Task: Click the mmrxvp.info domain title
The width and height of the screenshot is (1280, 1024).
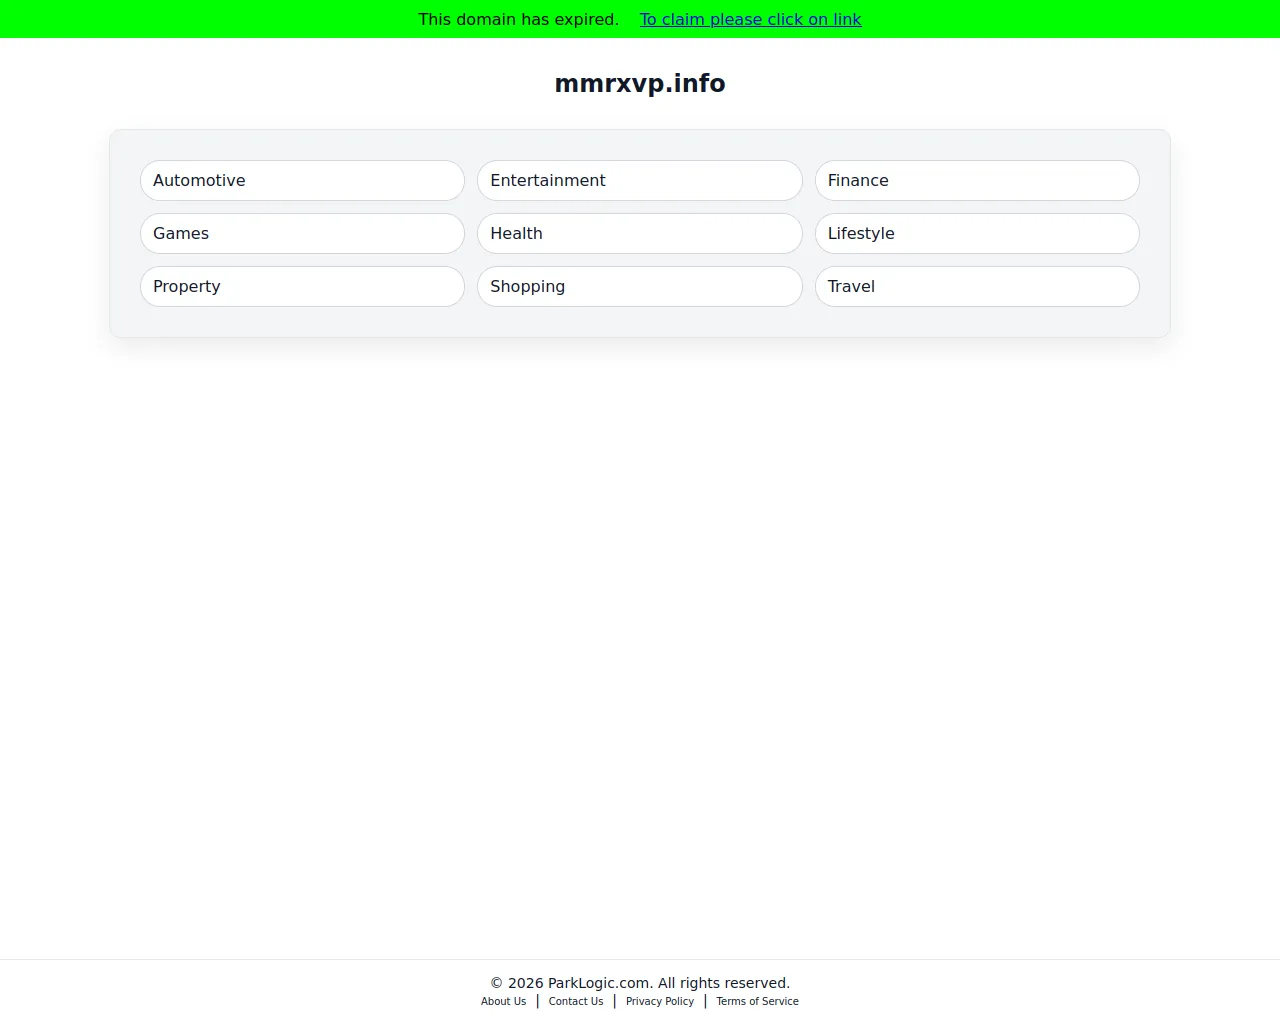Action: 639,83
